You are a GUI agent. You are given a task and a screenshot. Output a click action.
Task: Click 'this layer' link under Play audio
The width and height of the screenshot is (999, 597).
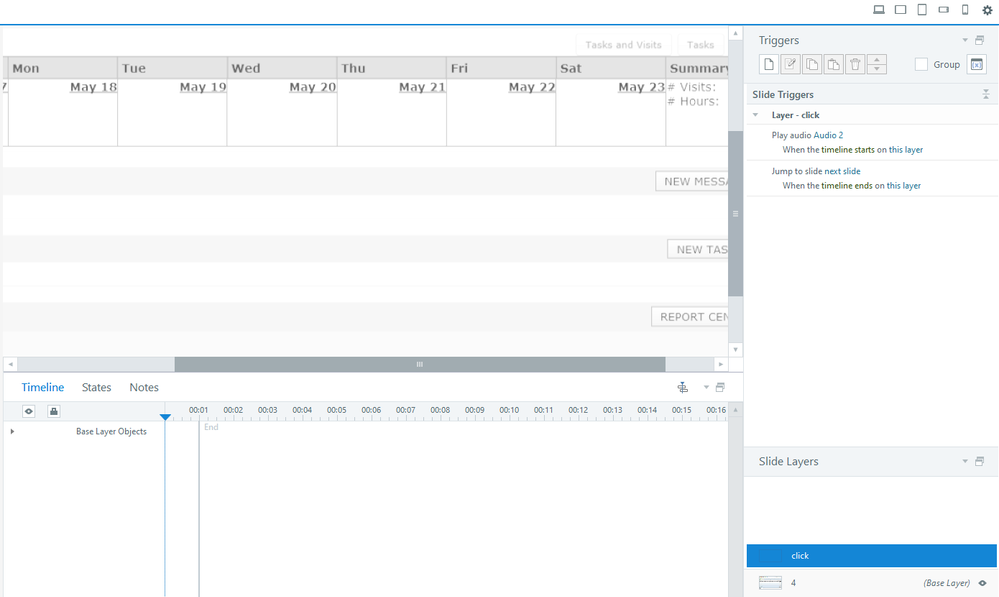click(x=906, y=150)
